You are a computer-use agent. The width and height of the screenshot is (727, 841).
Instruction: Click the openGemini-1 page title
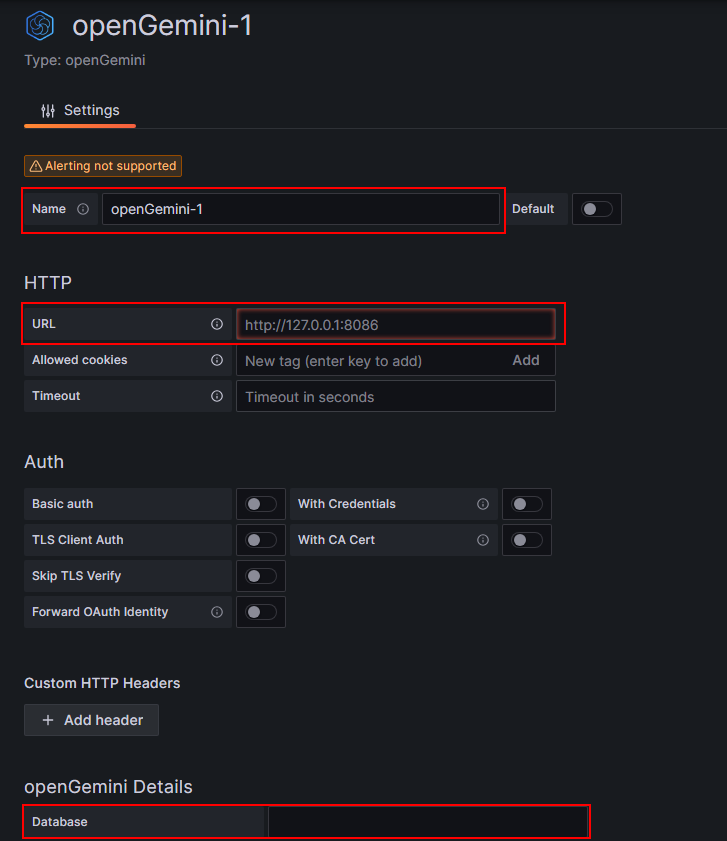pos(162,26)
